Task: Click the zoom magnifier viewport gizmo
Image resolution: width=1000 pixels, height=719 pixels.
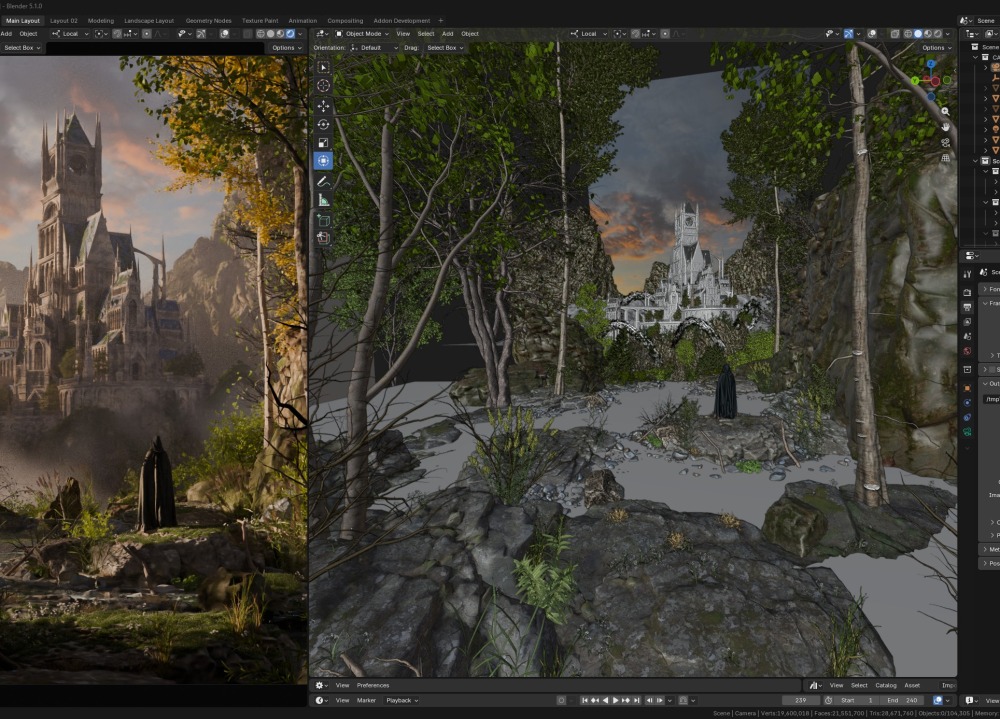Action: 945,111
